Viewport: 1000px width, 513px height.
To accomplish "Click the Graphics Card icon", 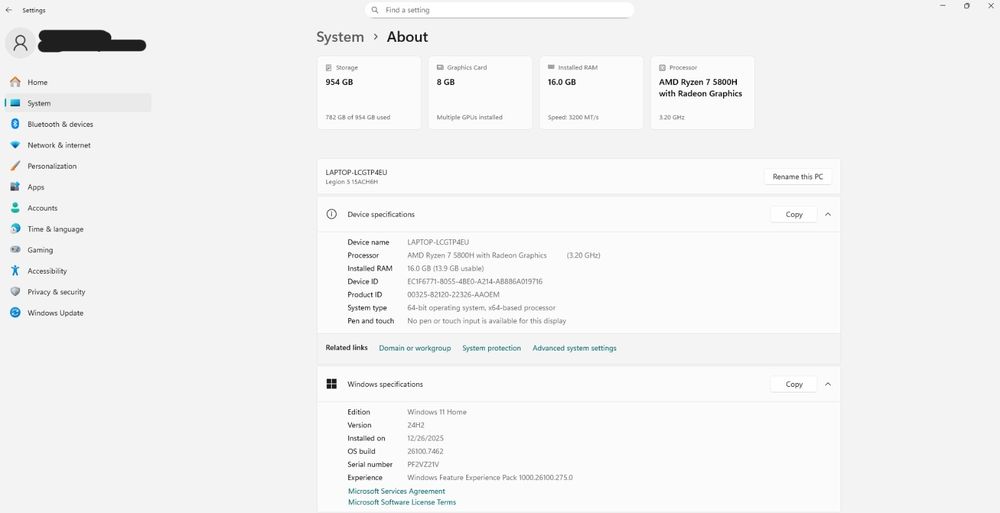I will point(440,67).
